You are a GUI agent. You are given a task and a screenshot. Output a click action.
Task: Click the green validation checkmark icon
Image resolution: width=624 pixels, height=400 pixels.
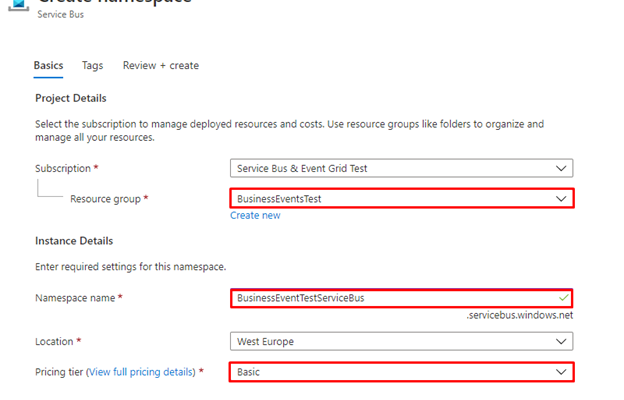click(563, 298)
